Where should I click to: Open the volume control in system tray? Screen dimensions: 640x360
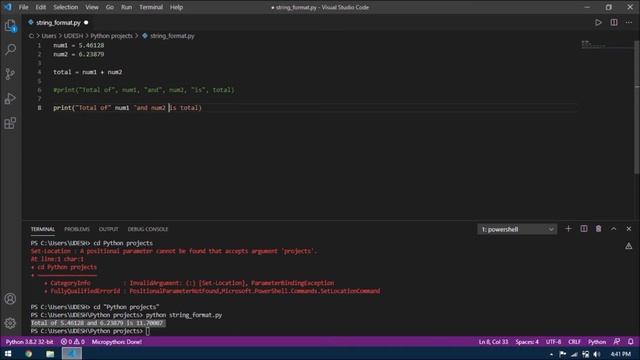click(597, 354)
